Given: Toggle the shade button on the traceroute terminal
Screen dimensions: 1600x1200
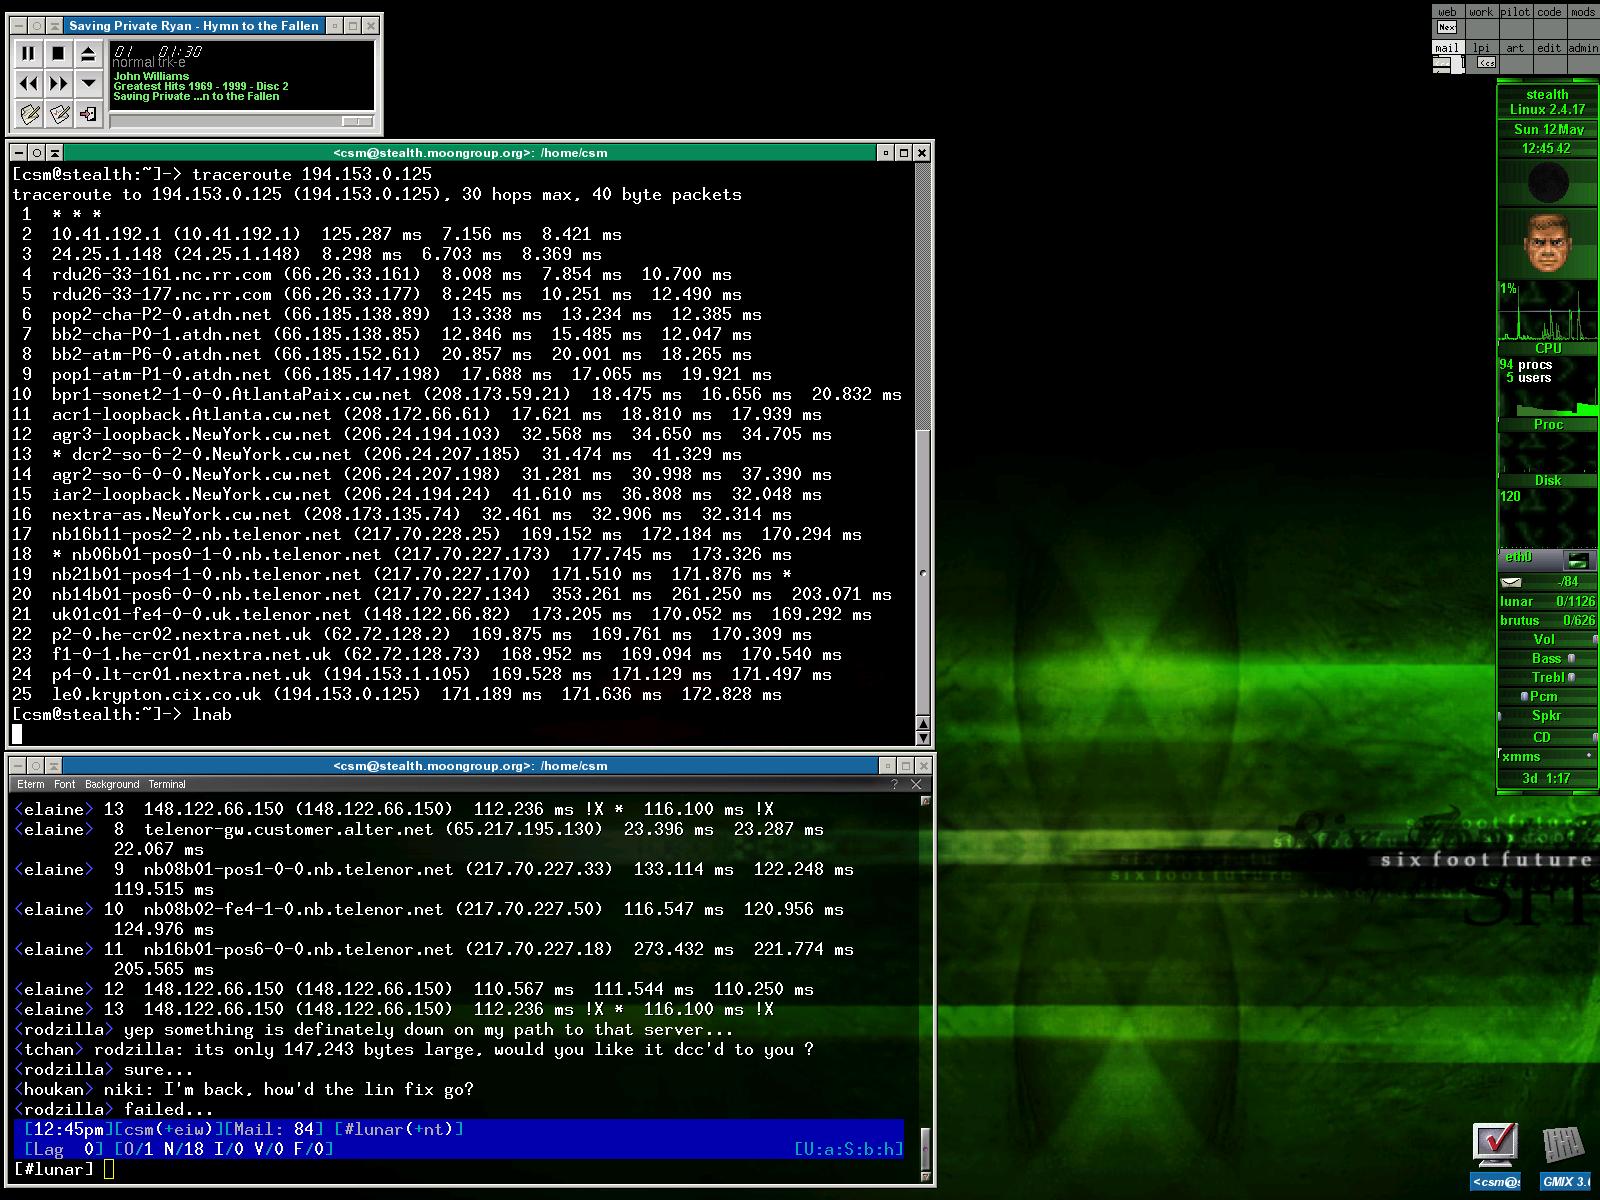Looking at the screenshot, I should click(x=55, y=153).
